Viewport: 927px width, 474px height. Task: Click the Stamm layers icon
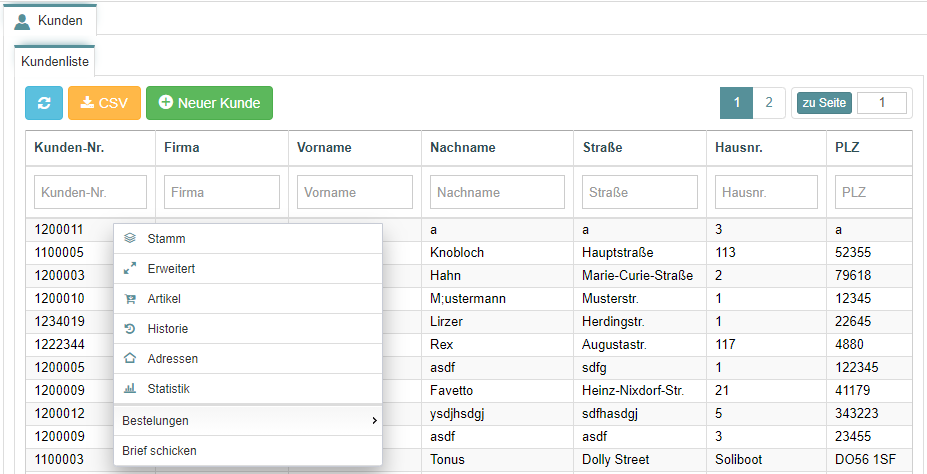pos(130,238)
